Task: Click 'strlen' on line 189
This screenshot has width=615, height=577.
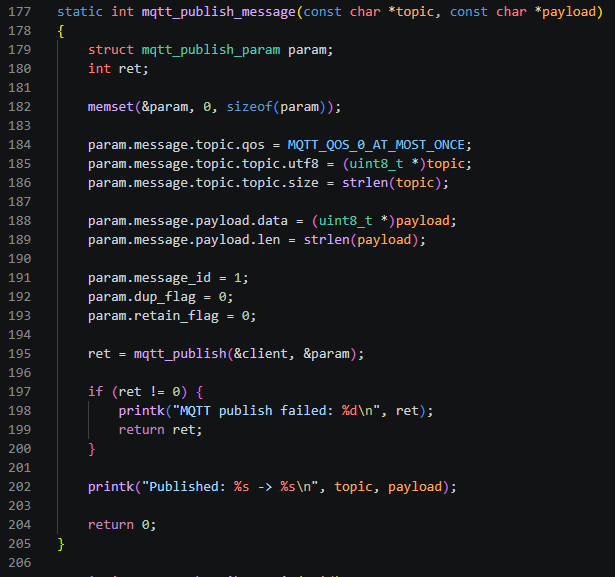Action: 327,240
